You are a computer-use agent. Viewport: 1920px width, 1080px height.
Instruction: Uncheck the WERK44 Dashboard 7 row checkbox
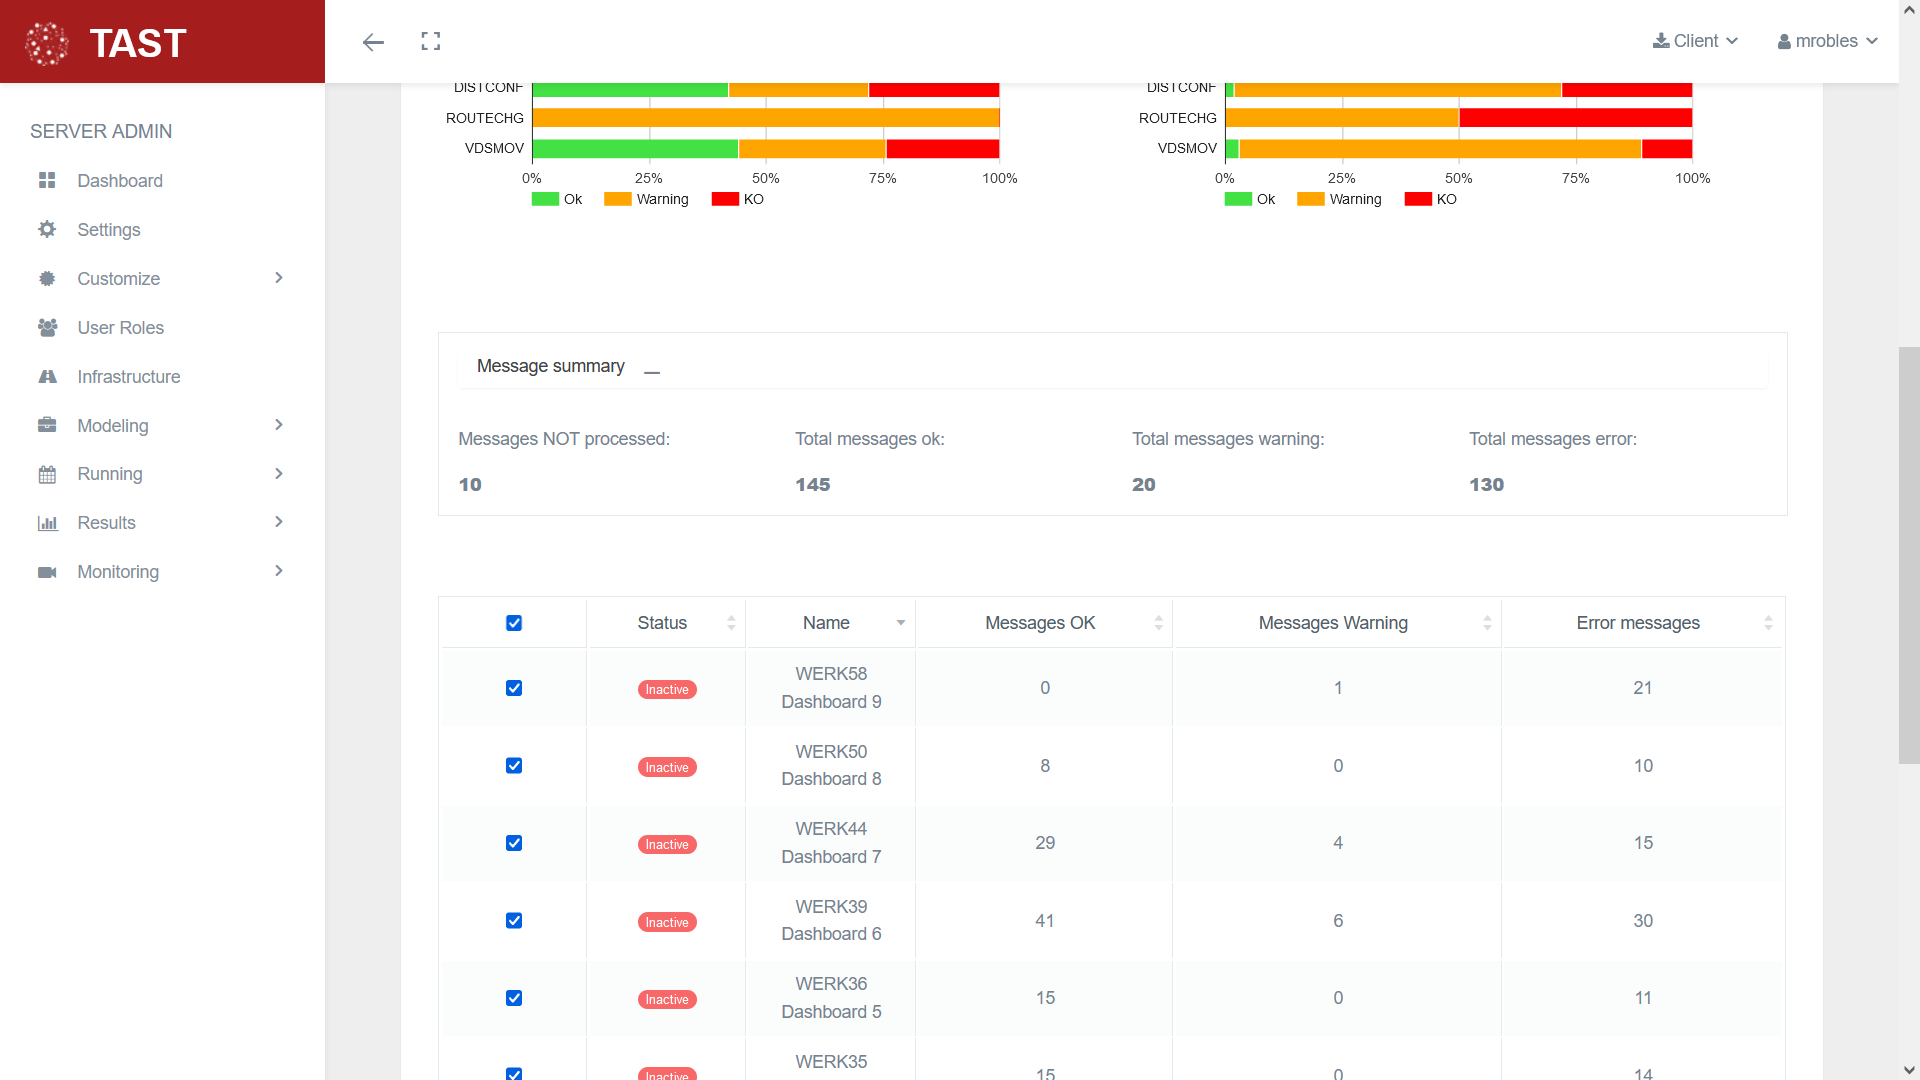[x=514, y=843]
